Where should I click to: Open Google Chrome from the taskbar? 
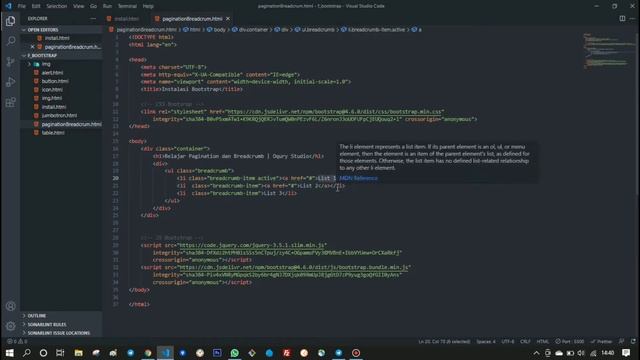coord(148,353)
